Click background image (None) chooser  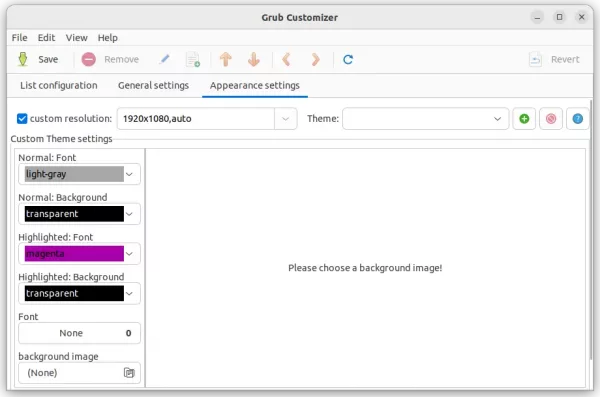pyautogui.click(x=79, y=372)
